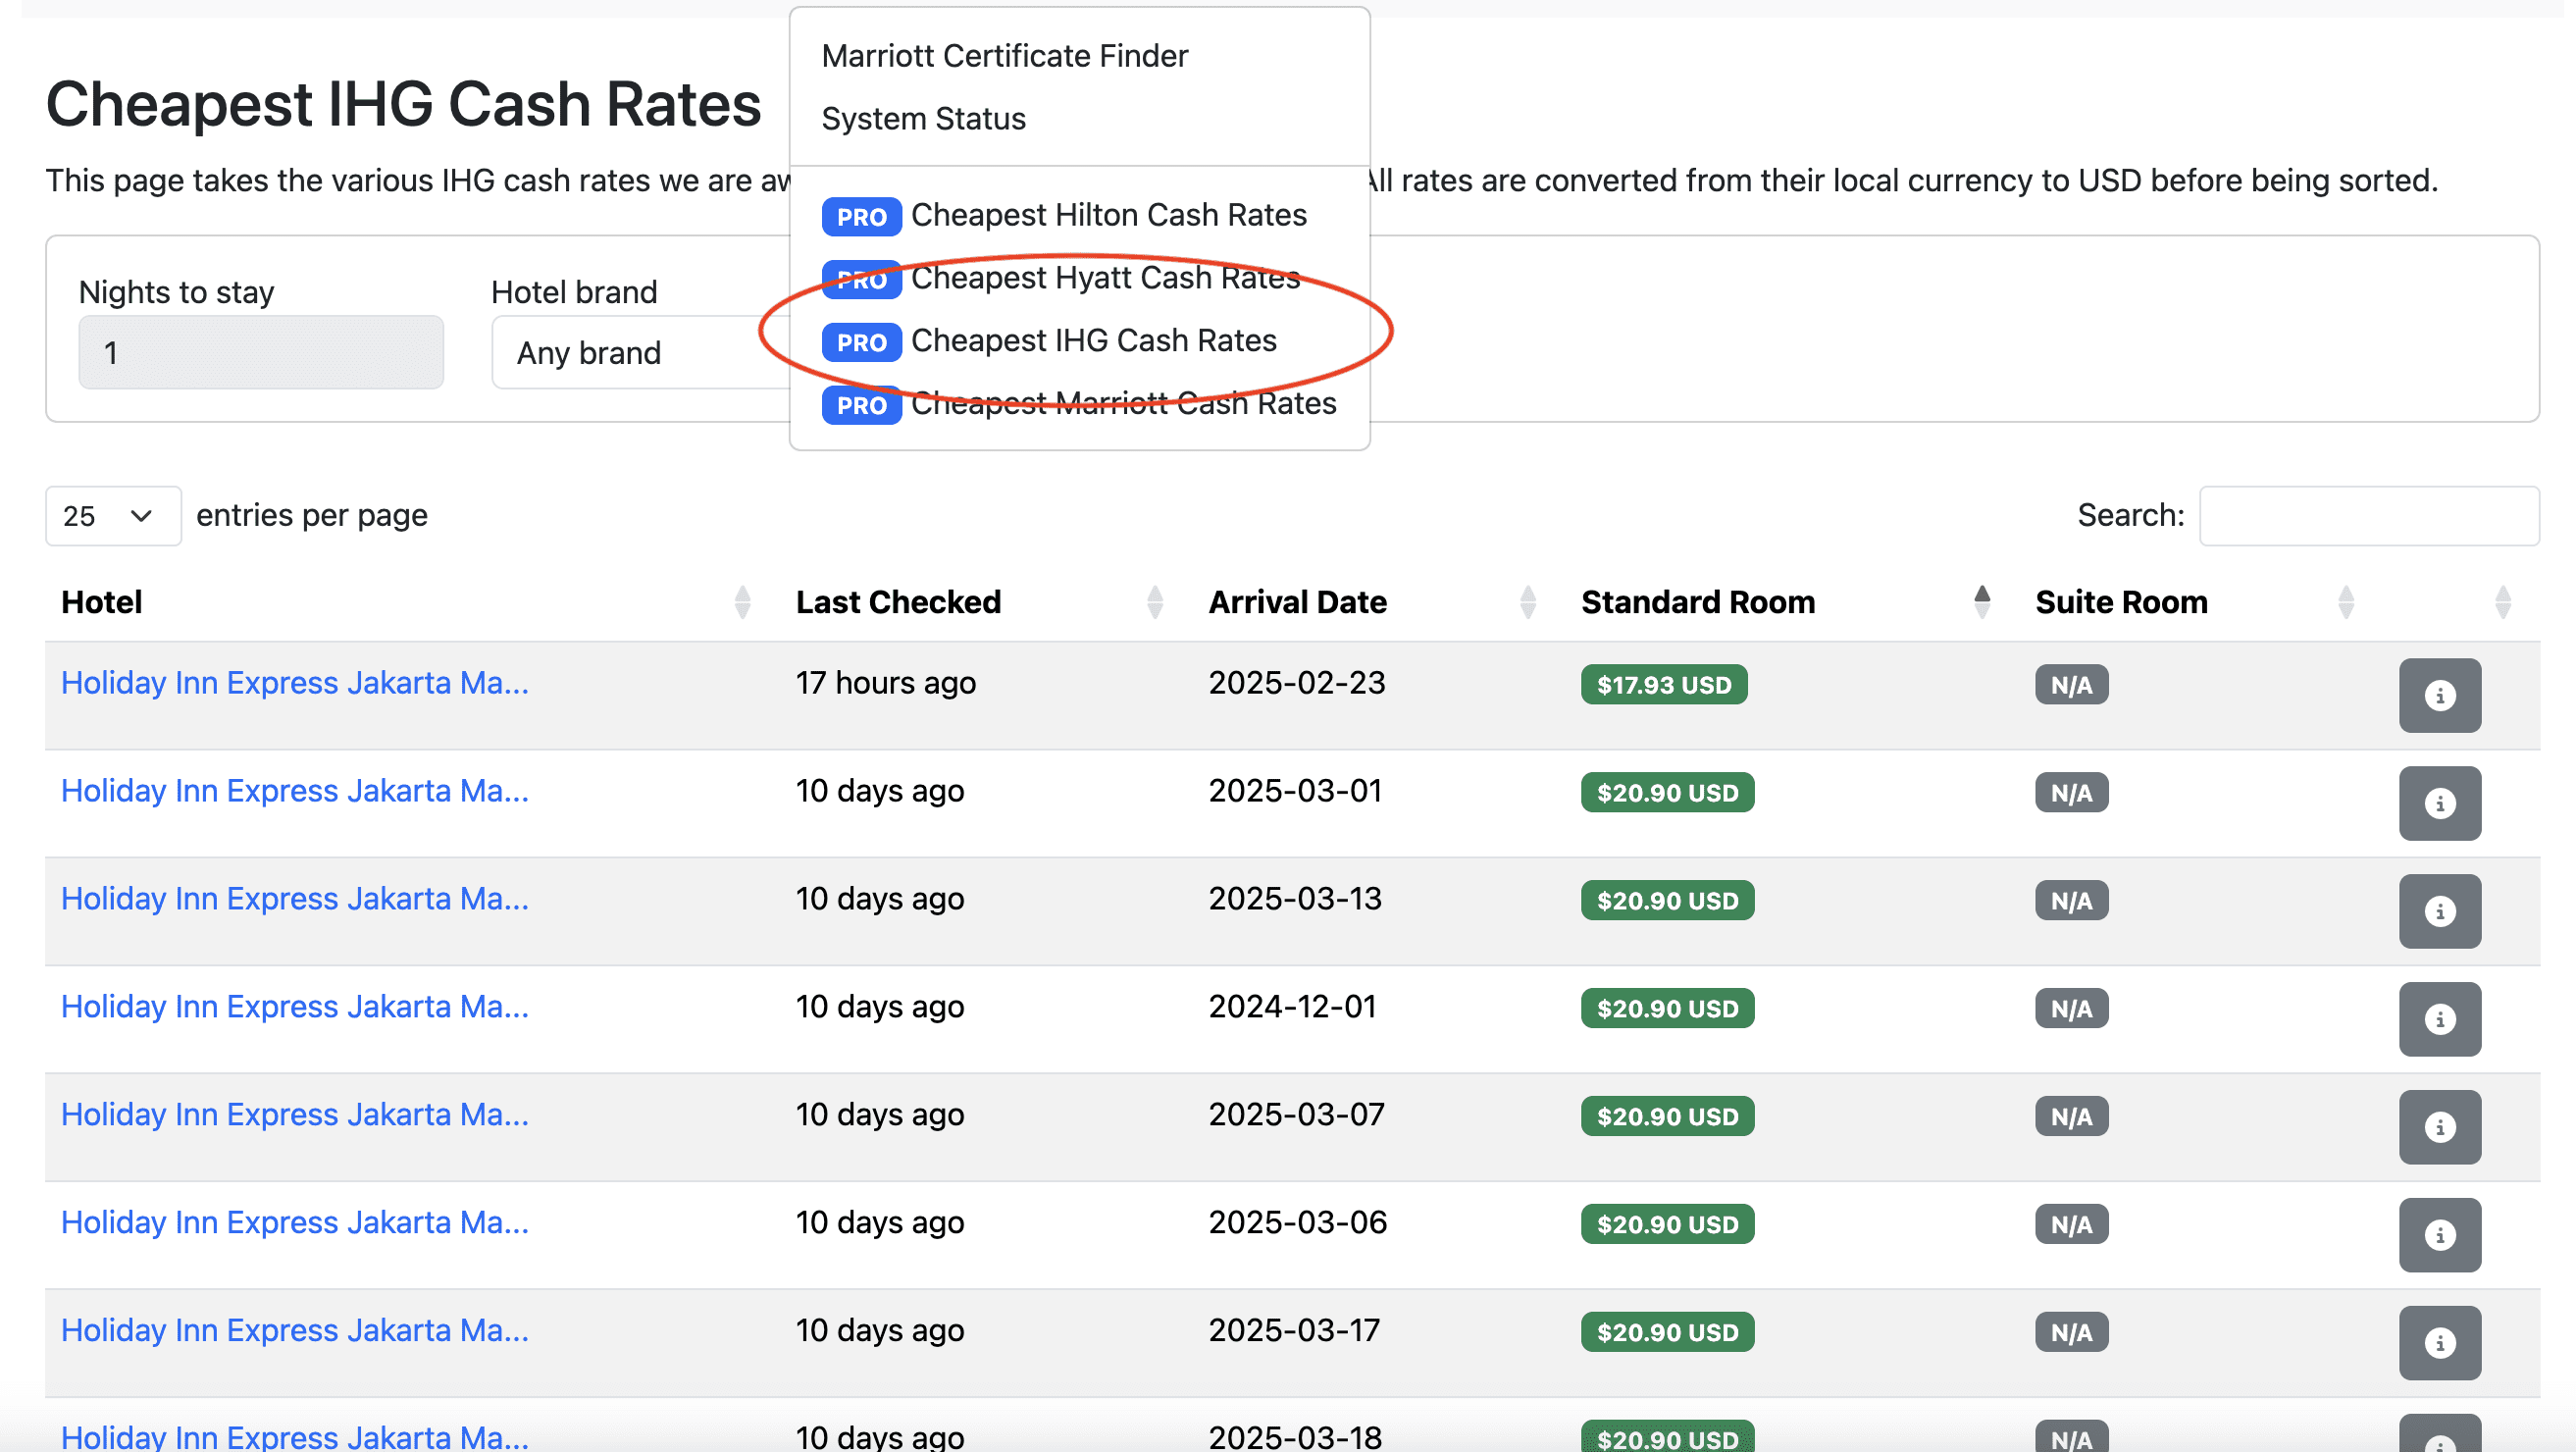The width and height of the screenshot is (2576, 1452).
Task: Open Holiday Inn Express link for 2025-03-18
Action: (x=295, y=1437)
